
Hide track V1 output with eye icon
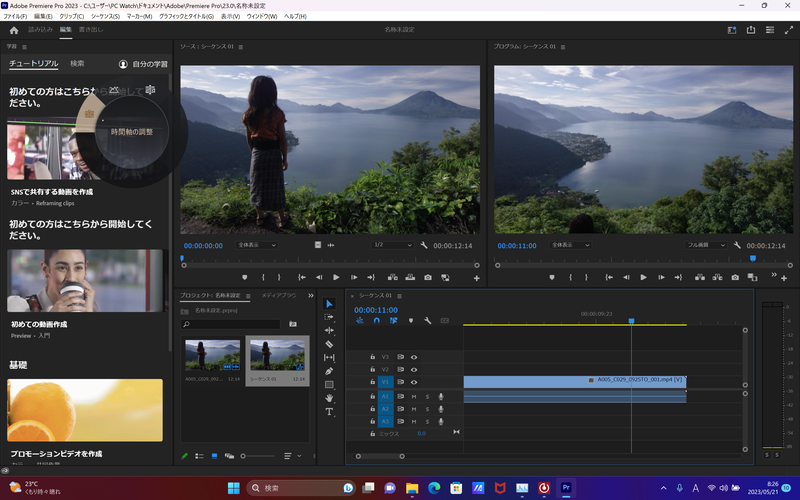click(x=414, y=382)
